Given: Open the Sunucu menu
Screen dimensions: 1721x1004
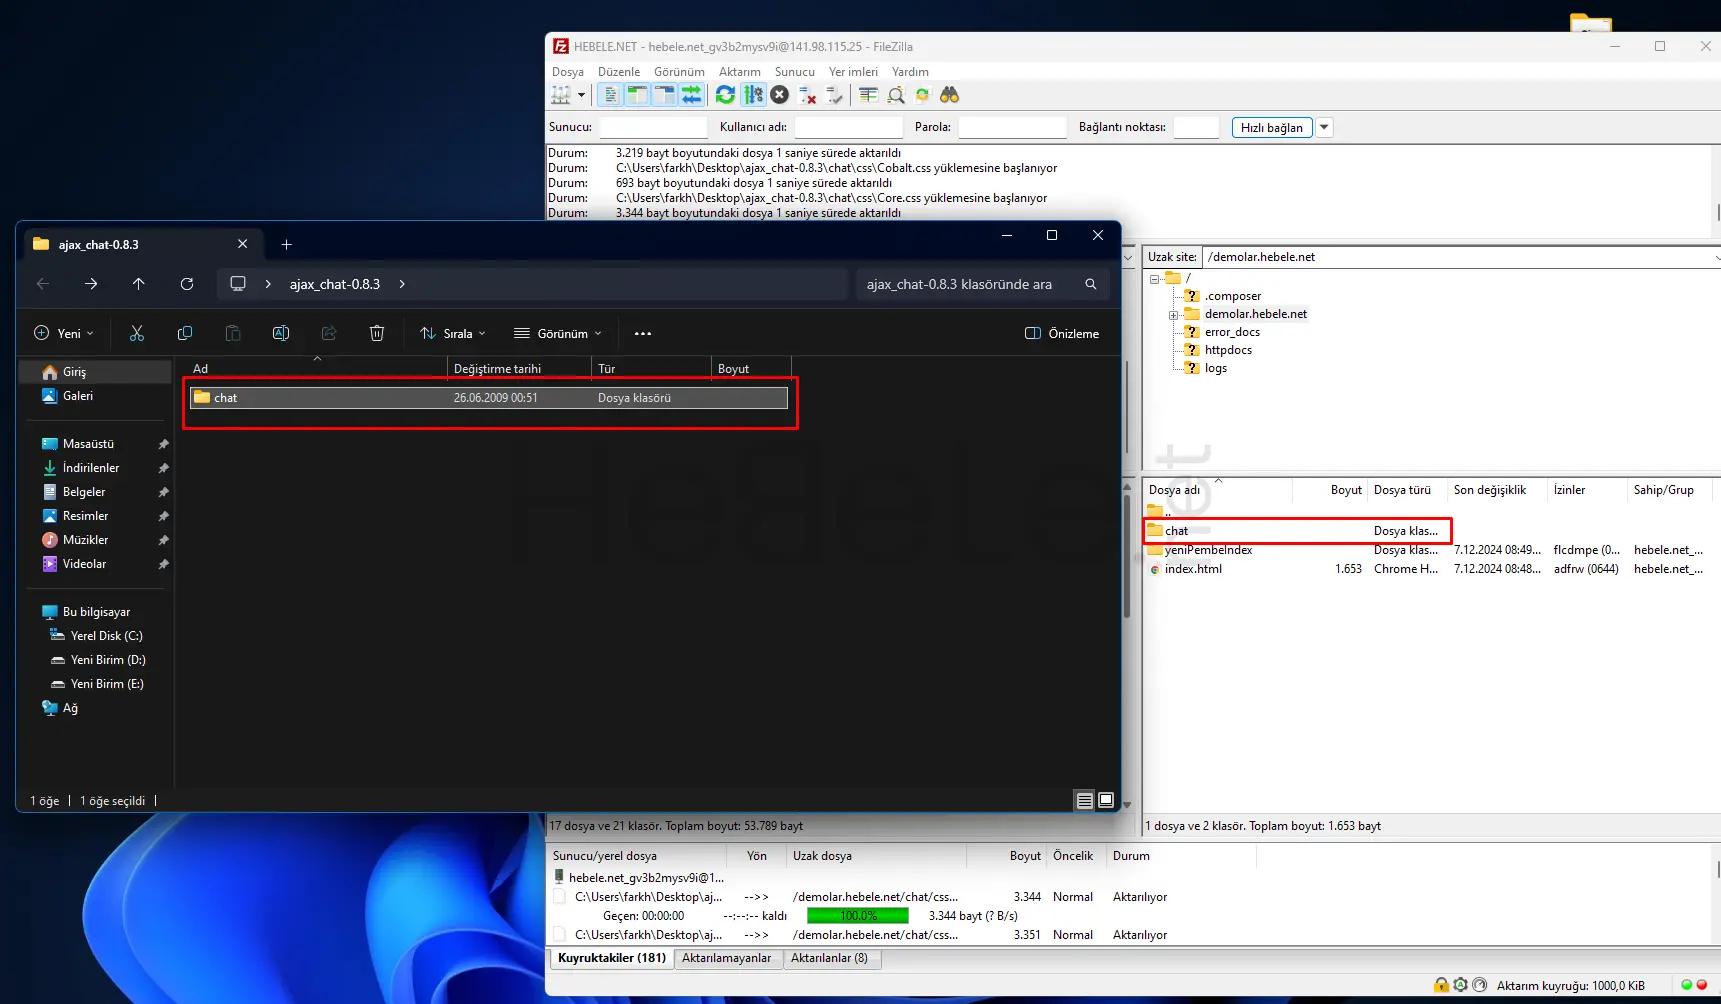Looking at the screenshot, I should (x=794, y=72).
